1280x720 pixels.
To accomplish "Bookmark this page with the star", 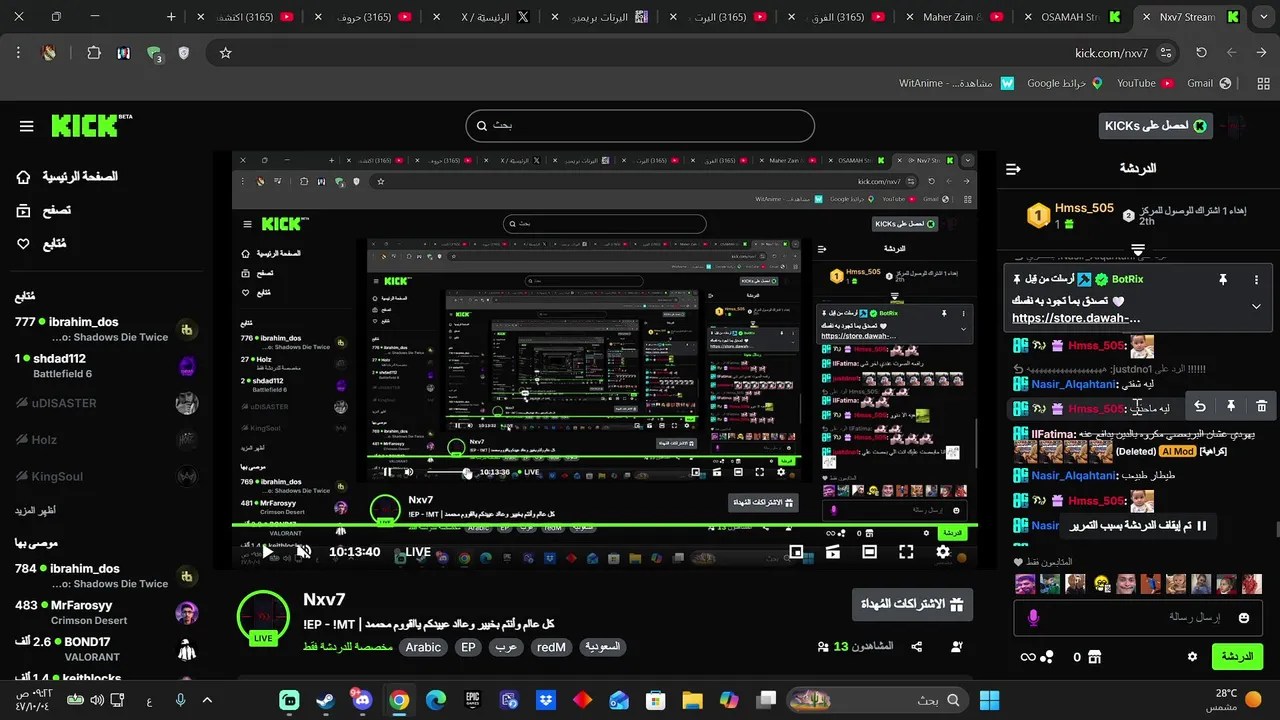I will point(225,53).
